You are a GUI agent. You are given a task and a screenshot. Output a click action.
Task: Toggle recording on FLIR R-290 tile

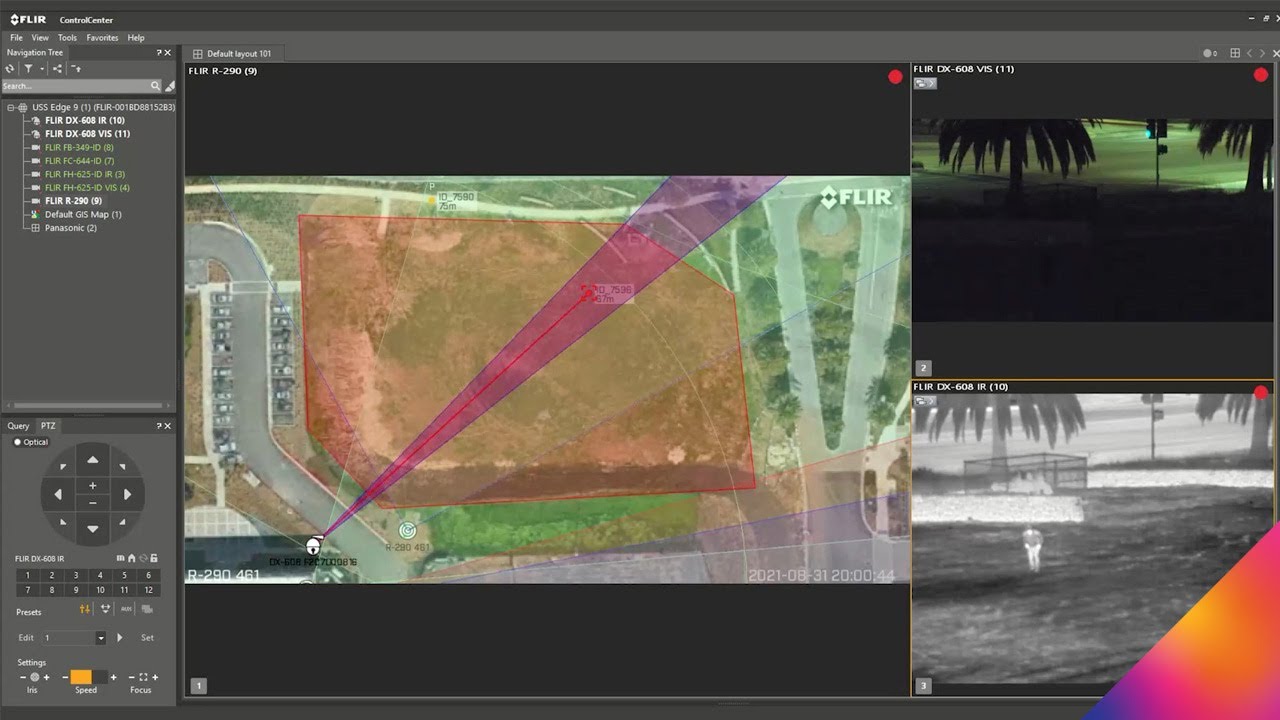895,77
